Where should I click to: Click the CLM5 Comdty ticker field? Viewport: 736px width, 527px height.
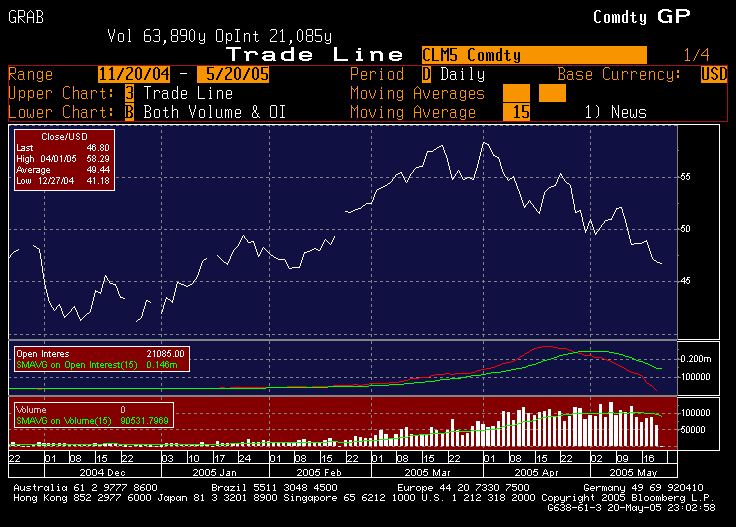tap(533, 55)
